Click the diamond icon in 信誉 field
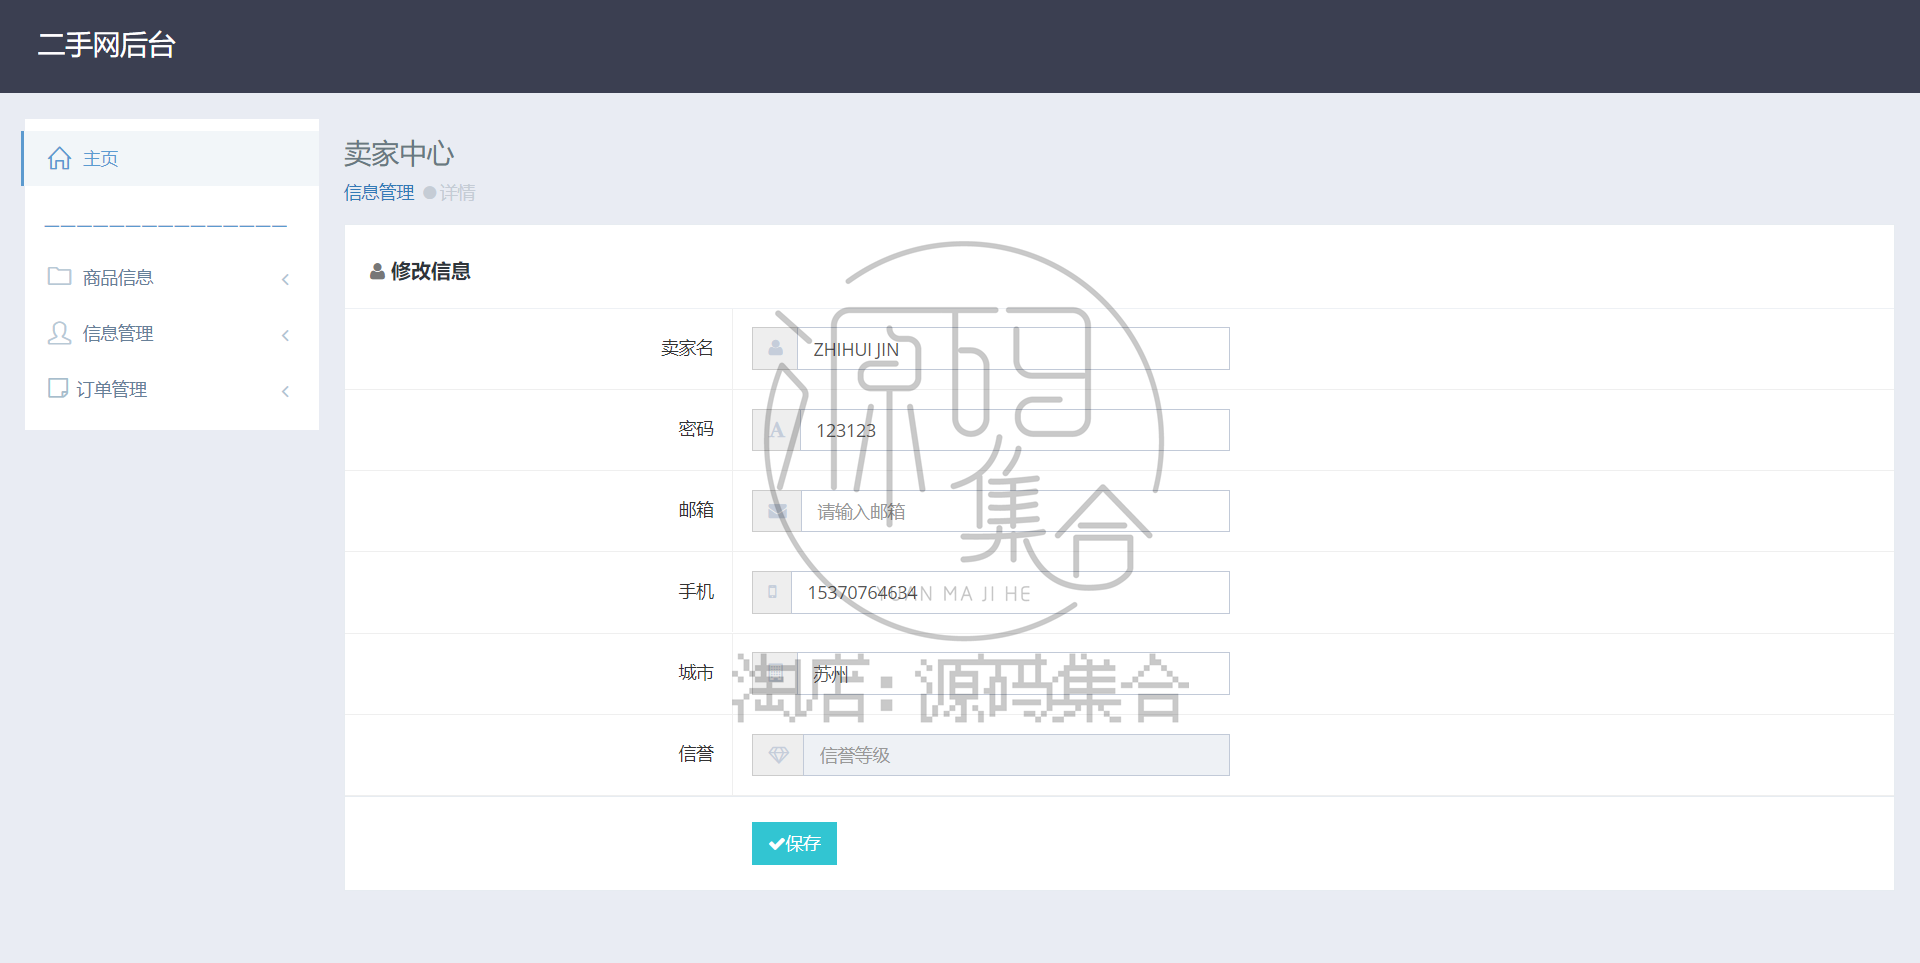Screen dimensions: 1920x963 pyautogui.click(x=778, y=755)
